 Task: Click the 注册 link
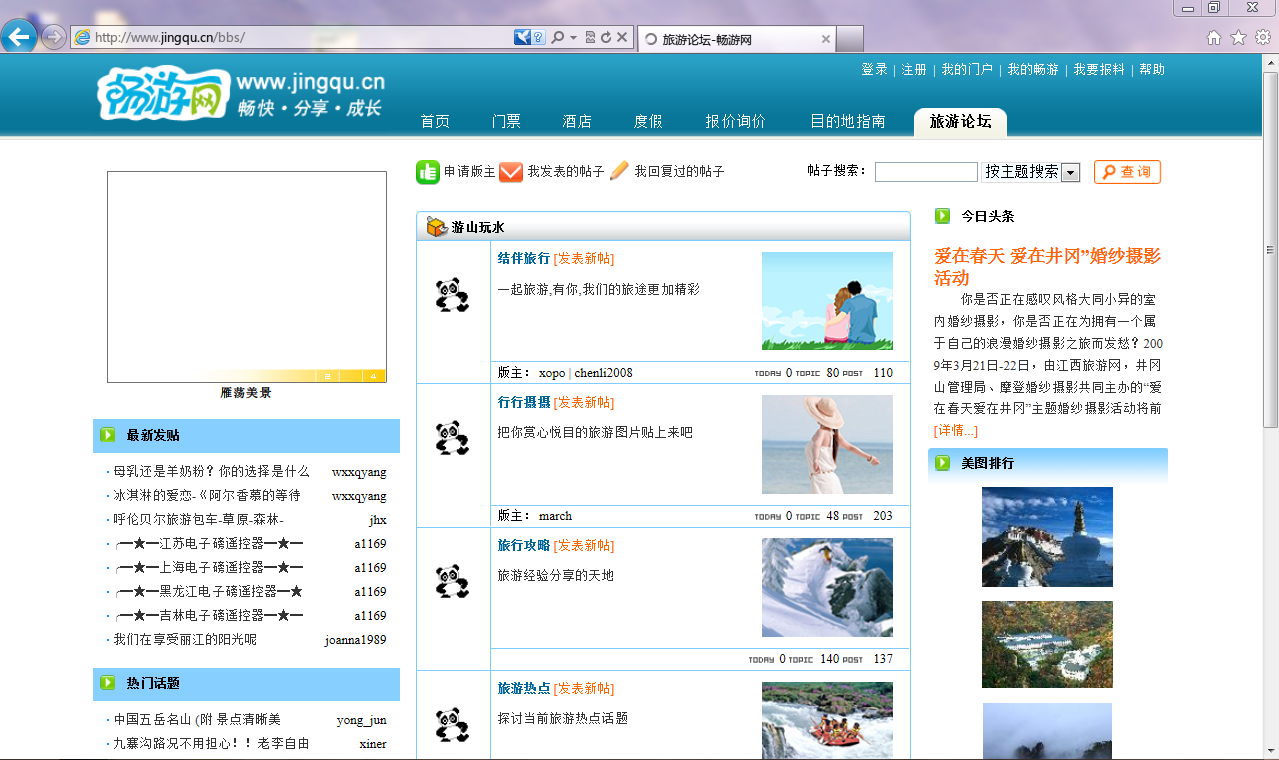(x=914, y=69)
